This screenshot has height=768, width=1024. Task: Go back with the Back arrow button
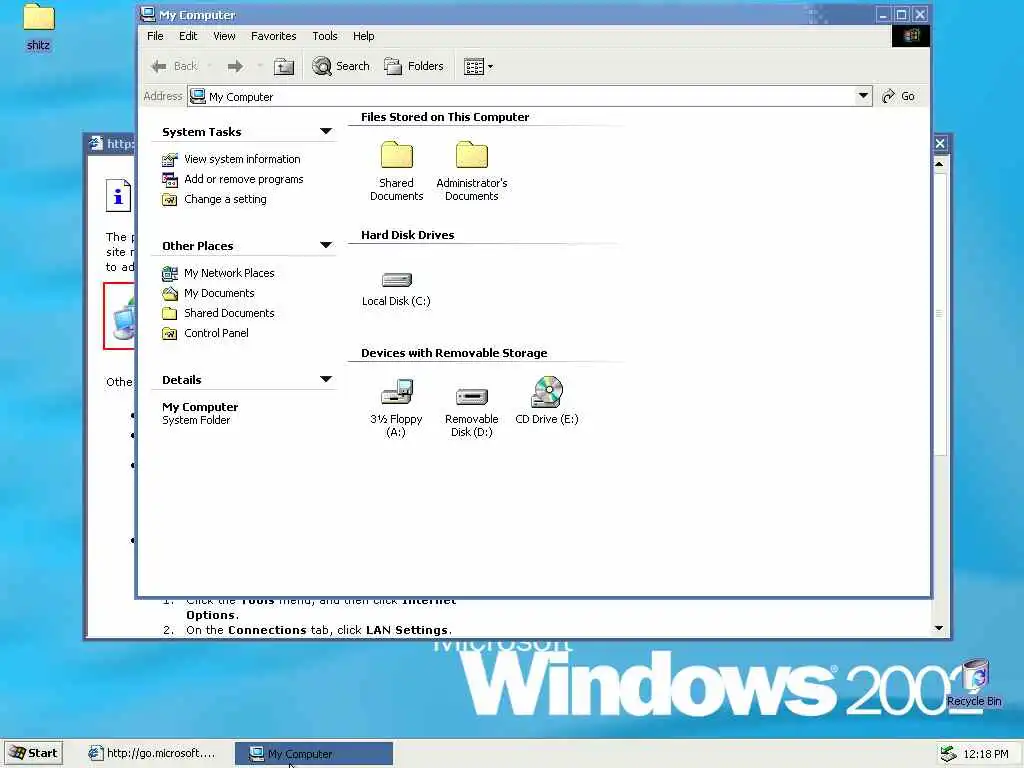tap(174, 66)
